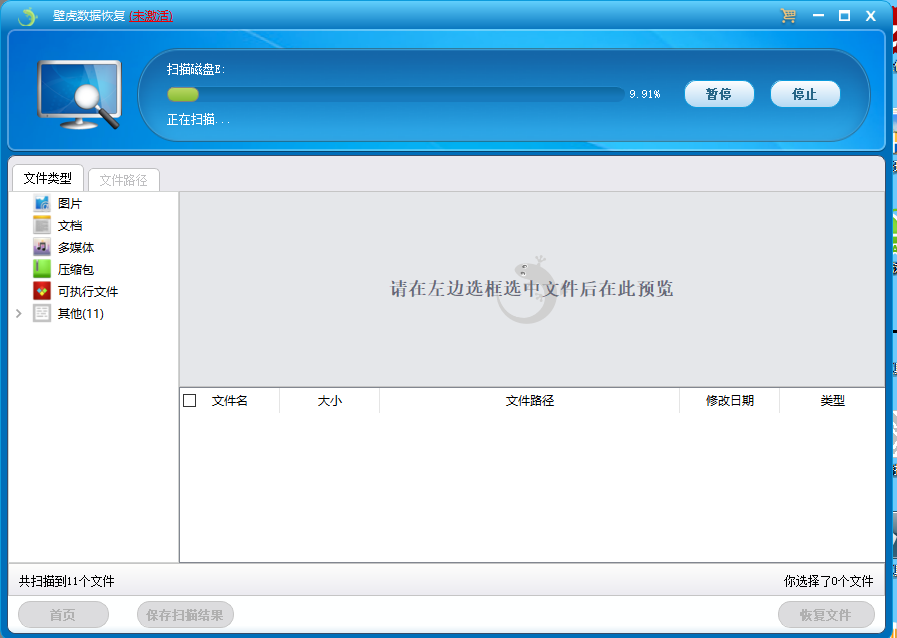Expand the 其他(11) tree node
The width and height of the screenshot is (897, 638).
18,312
